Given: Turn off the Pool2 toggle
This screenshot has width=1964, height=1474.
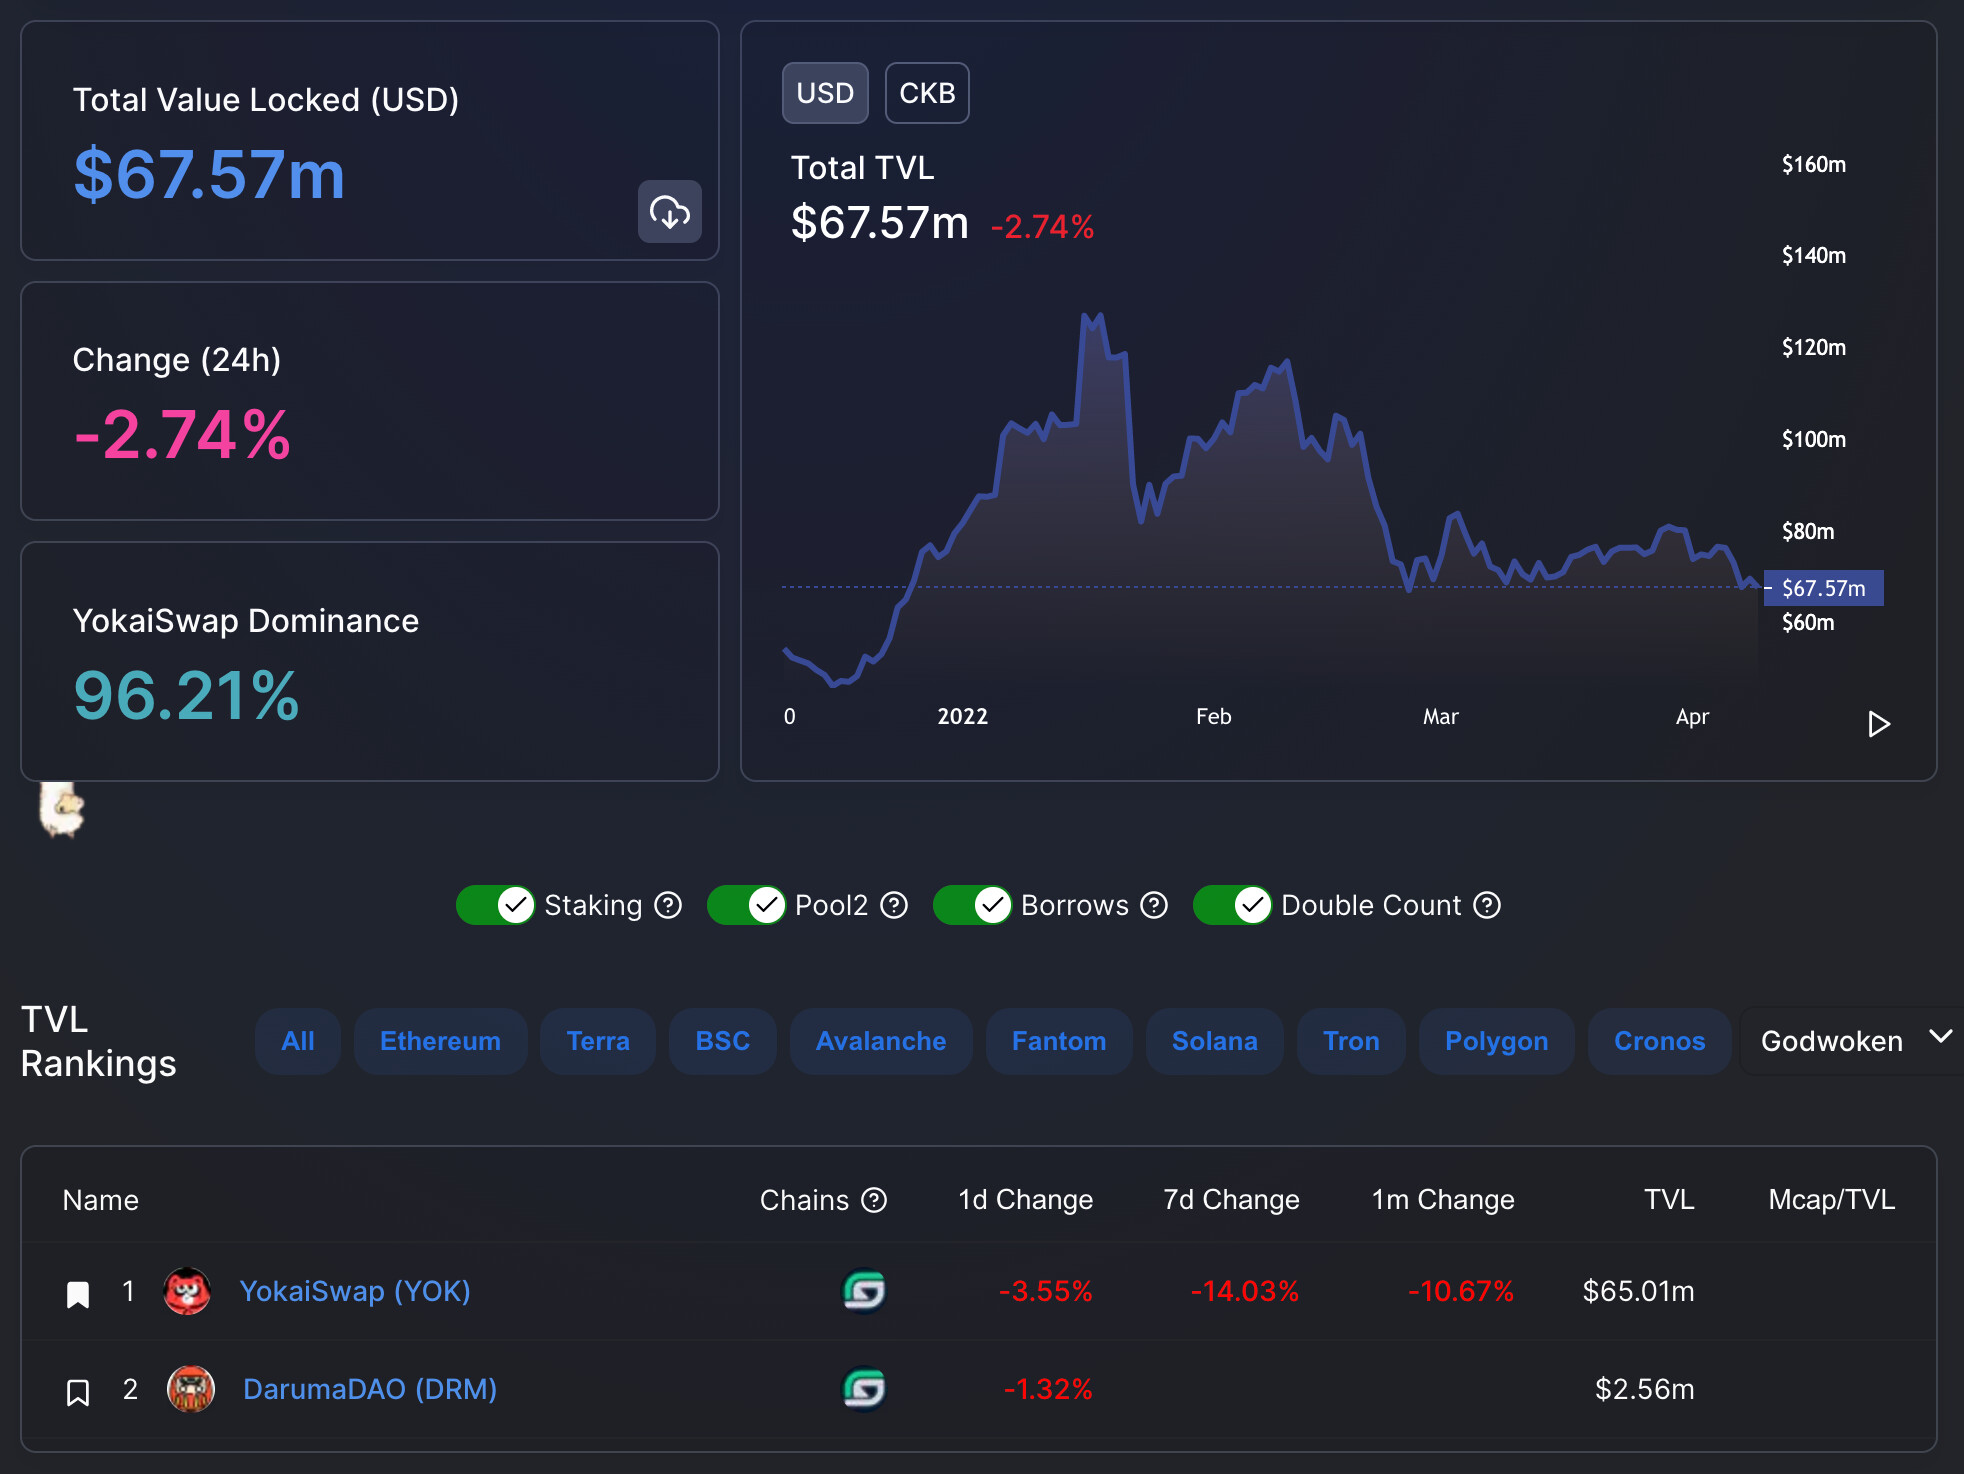Looking at the screenshot, I should (746, 905).
